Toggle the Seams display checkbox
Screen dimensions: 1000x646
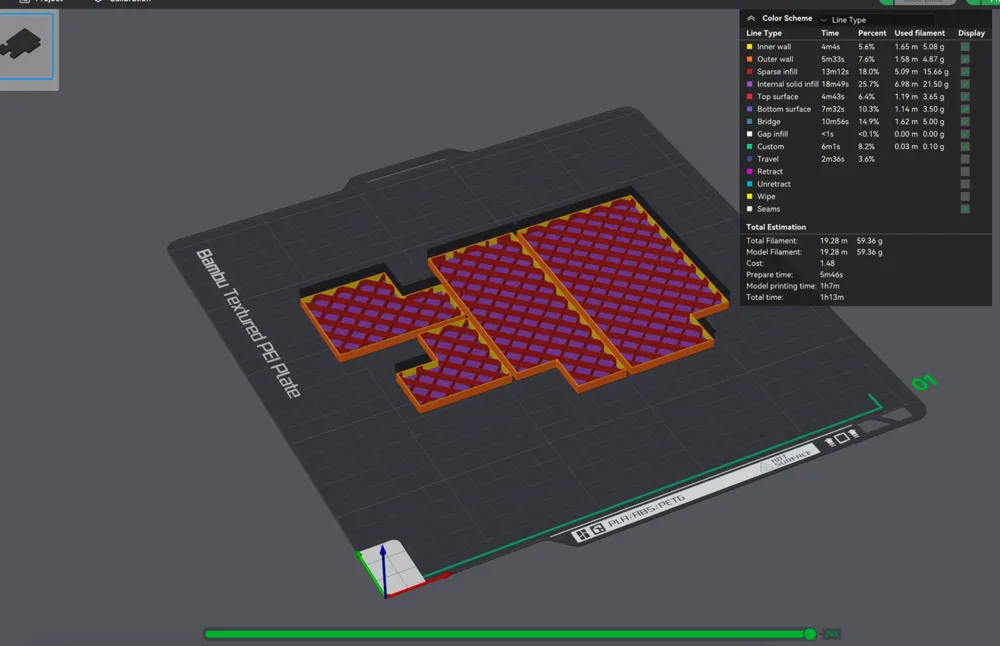(x=965, y=209)
